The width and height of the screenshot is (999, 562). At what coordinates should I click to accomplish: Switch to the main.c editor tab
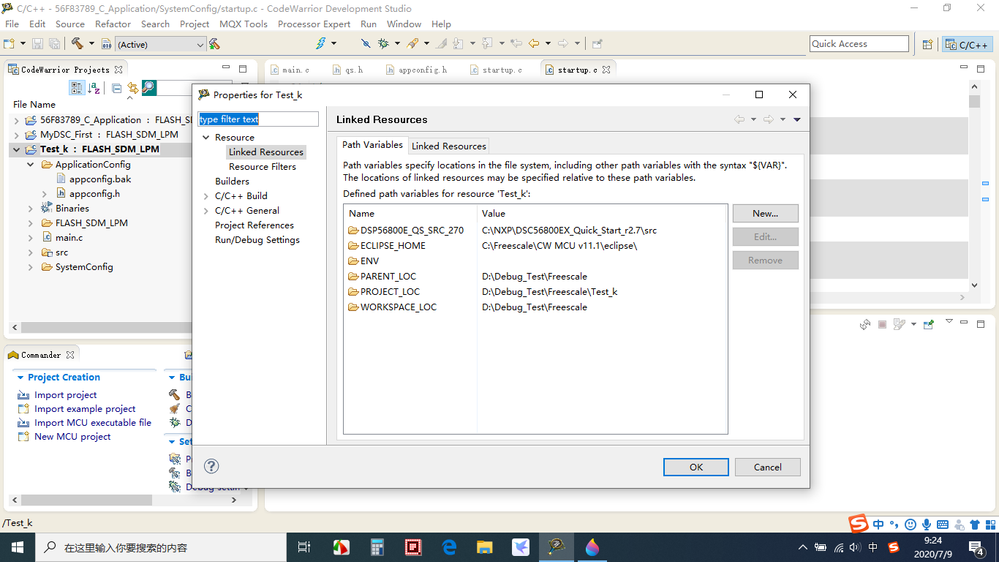(x=290, y=69)
